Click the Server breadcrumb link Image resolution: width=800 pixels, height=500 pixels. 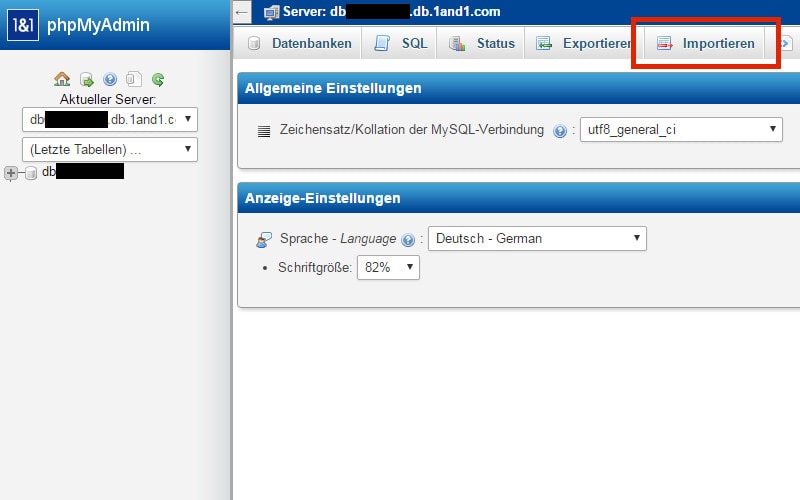click(x=391, y=12)
